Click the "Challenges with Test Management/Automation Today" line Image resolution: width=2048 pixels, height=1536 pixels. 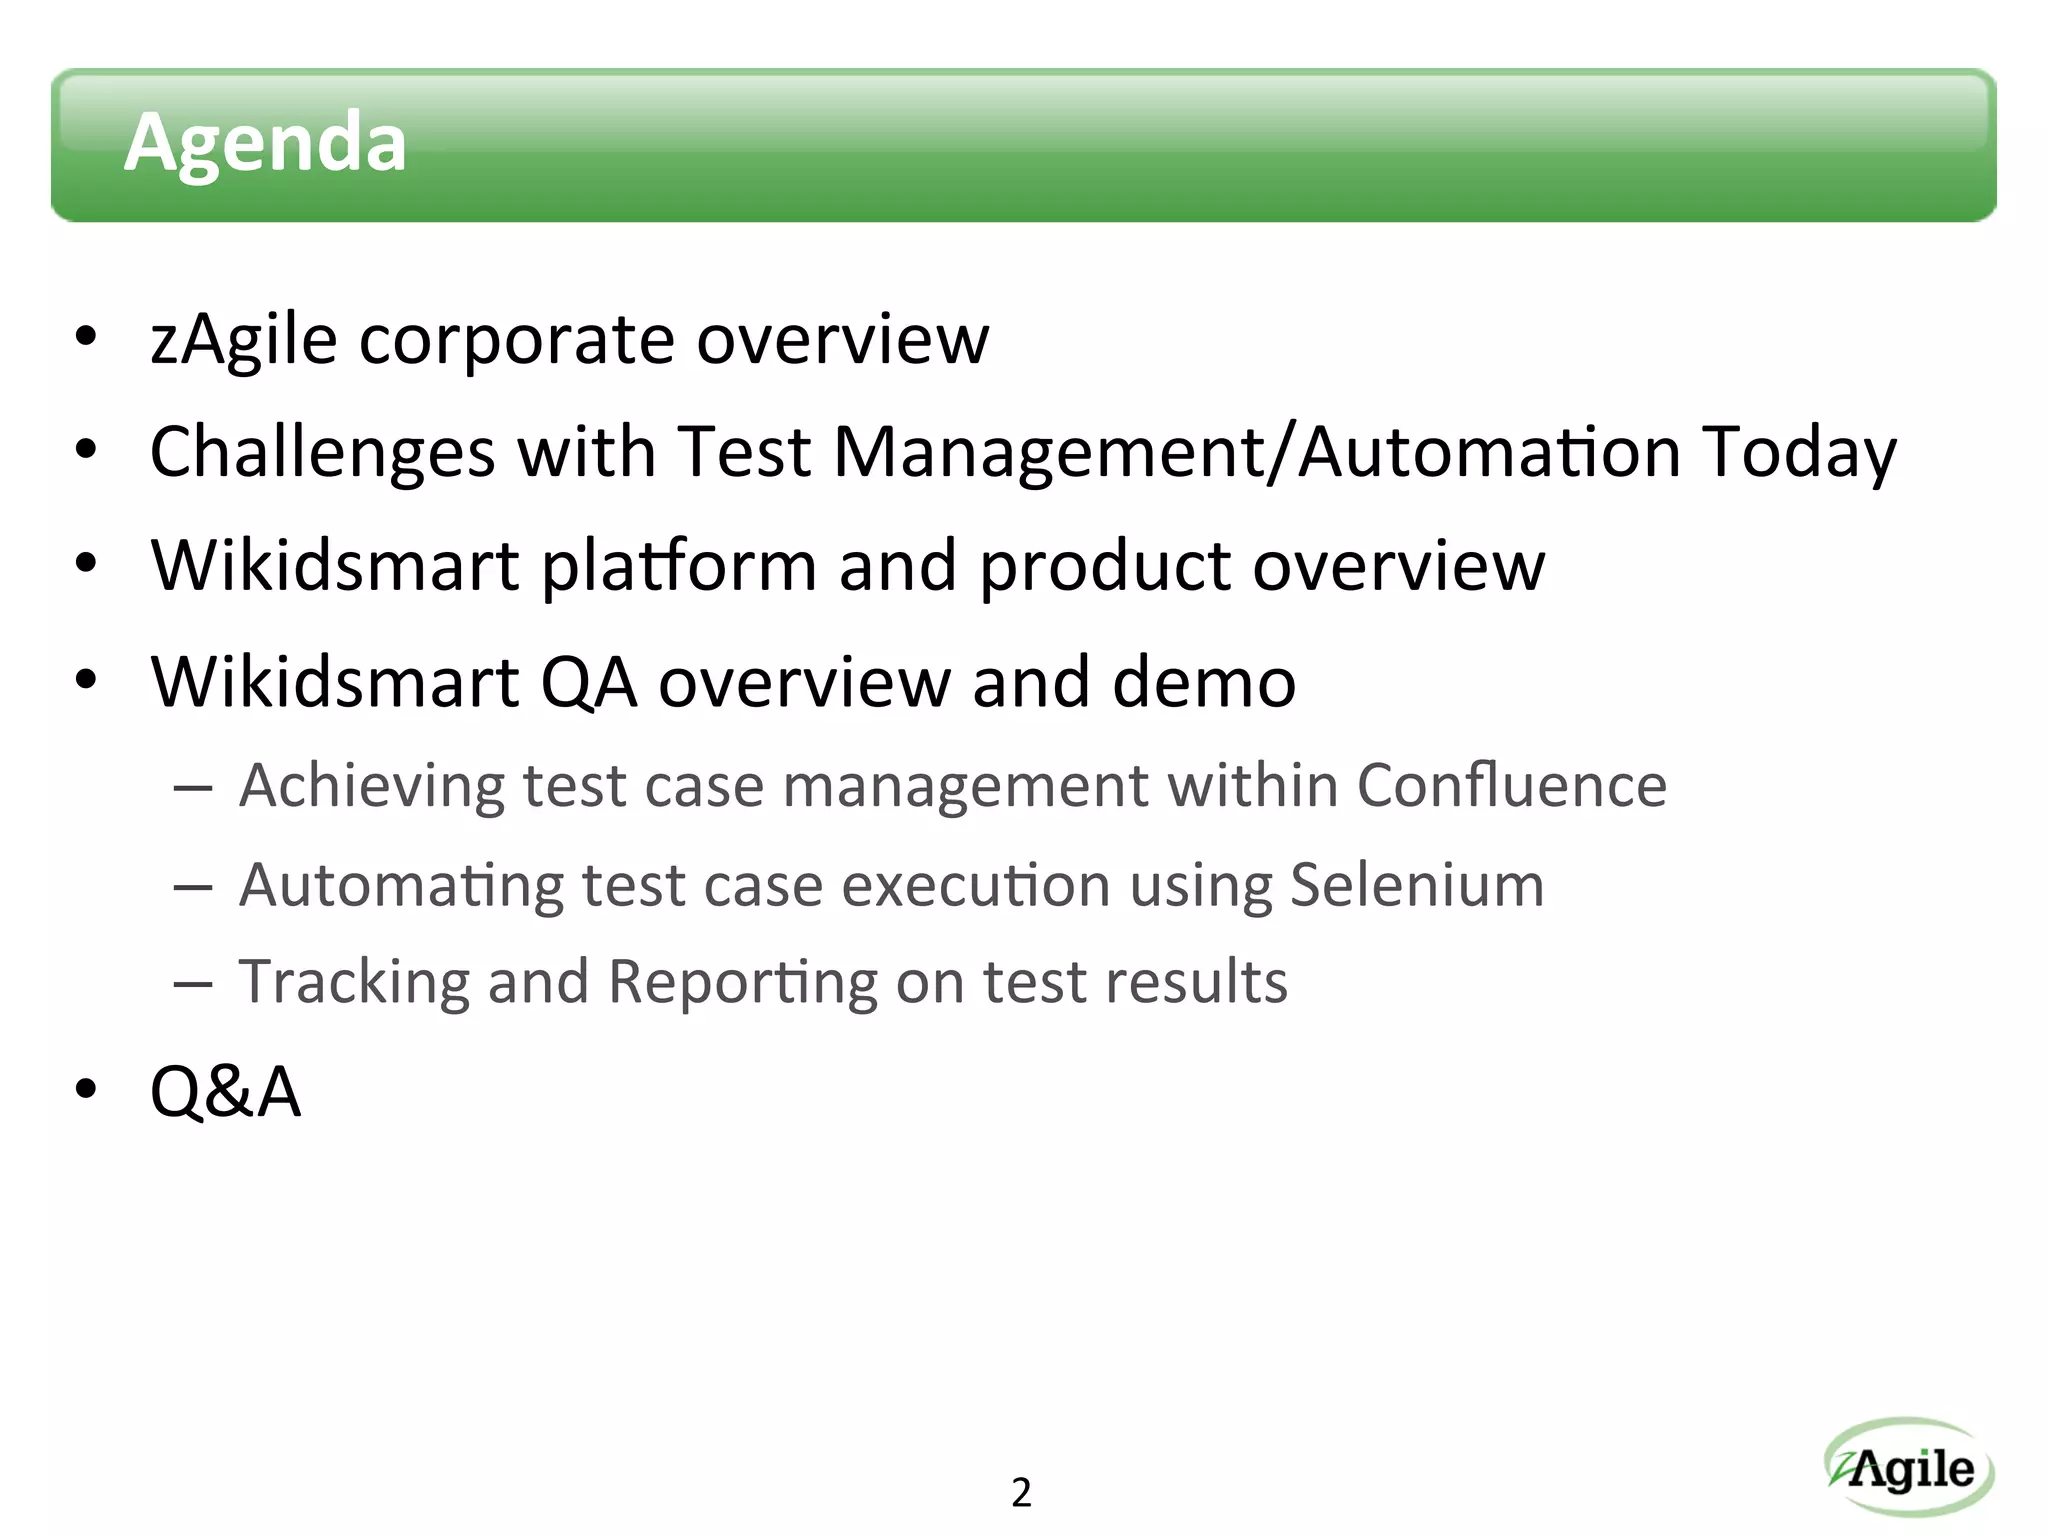click(x=1022, y=452)
